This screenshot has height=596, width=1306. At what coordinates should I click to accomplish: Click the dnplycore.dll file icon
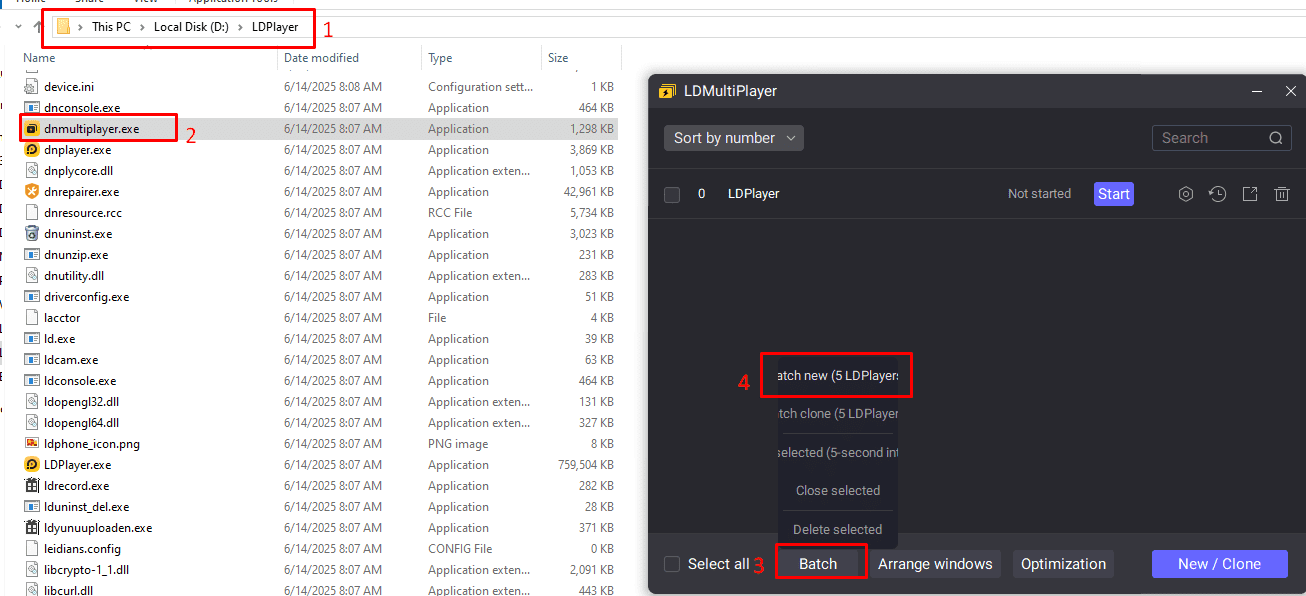[x=32, y=171]
